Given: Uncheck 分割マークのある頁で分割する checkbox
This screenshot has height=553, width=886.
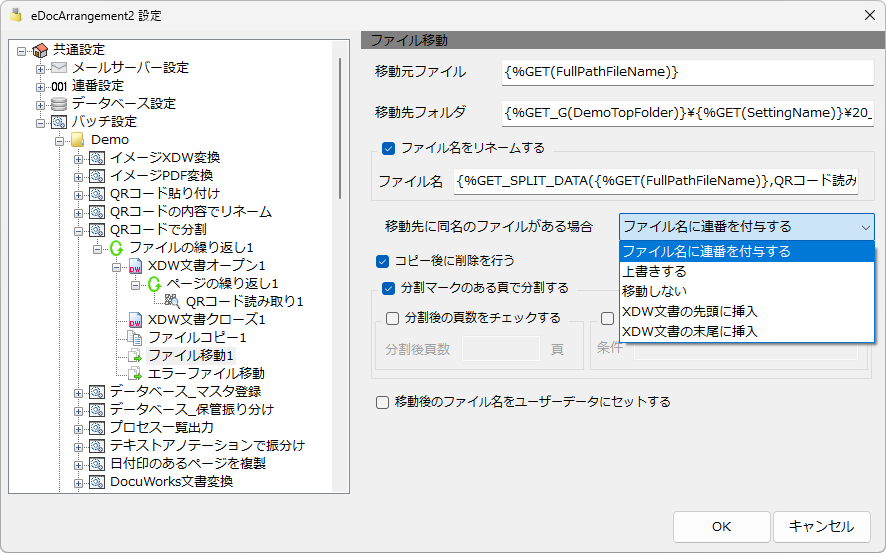Looking at the screenshot, I should (x=388, y=289).
